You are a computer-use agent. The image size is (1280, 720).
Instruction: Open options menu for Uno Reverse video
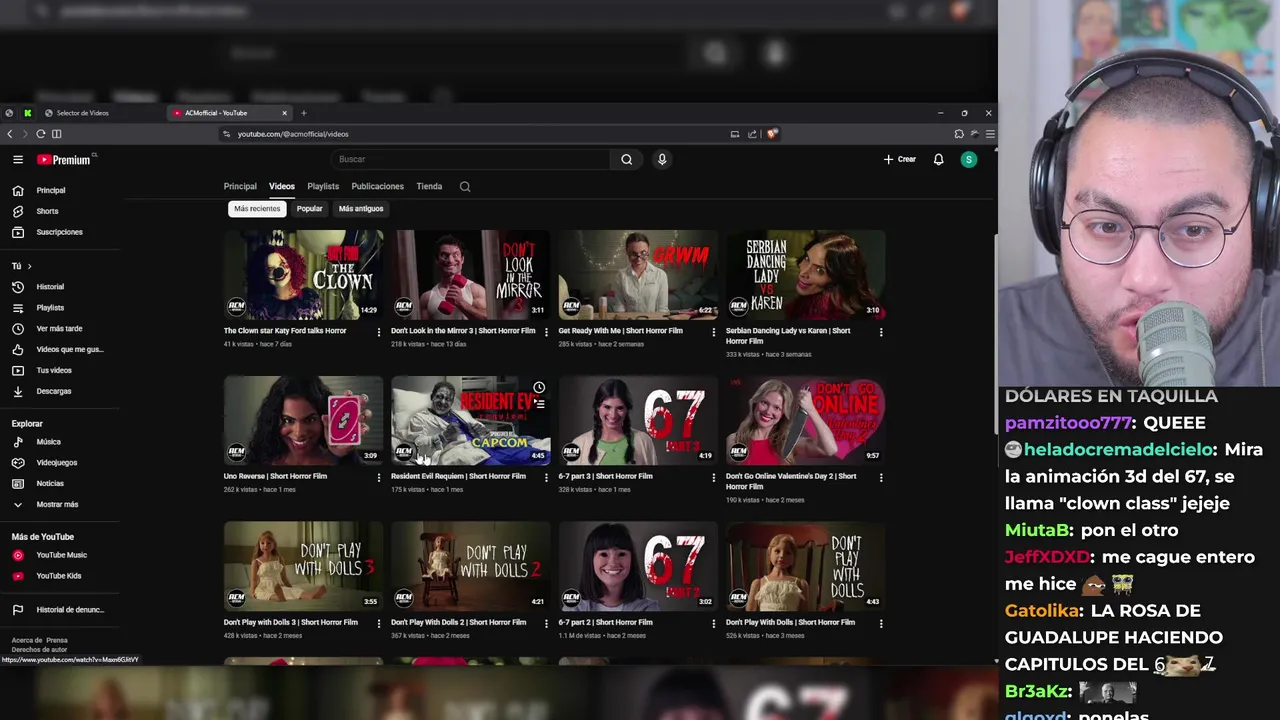pyautogui.click(x=378, y=478)
